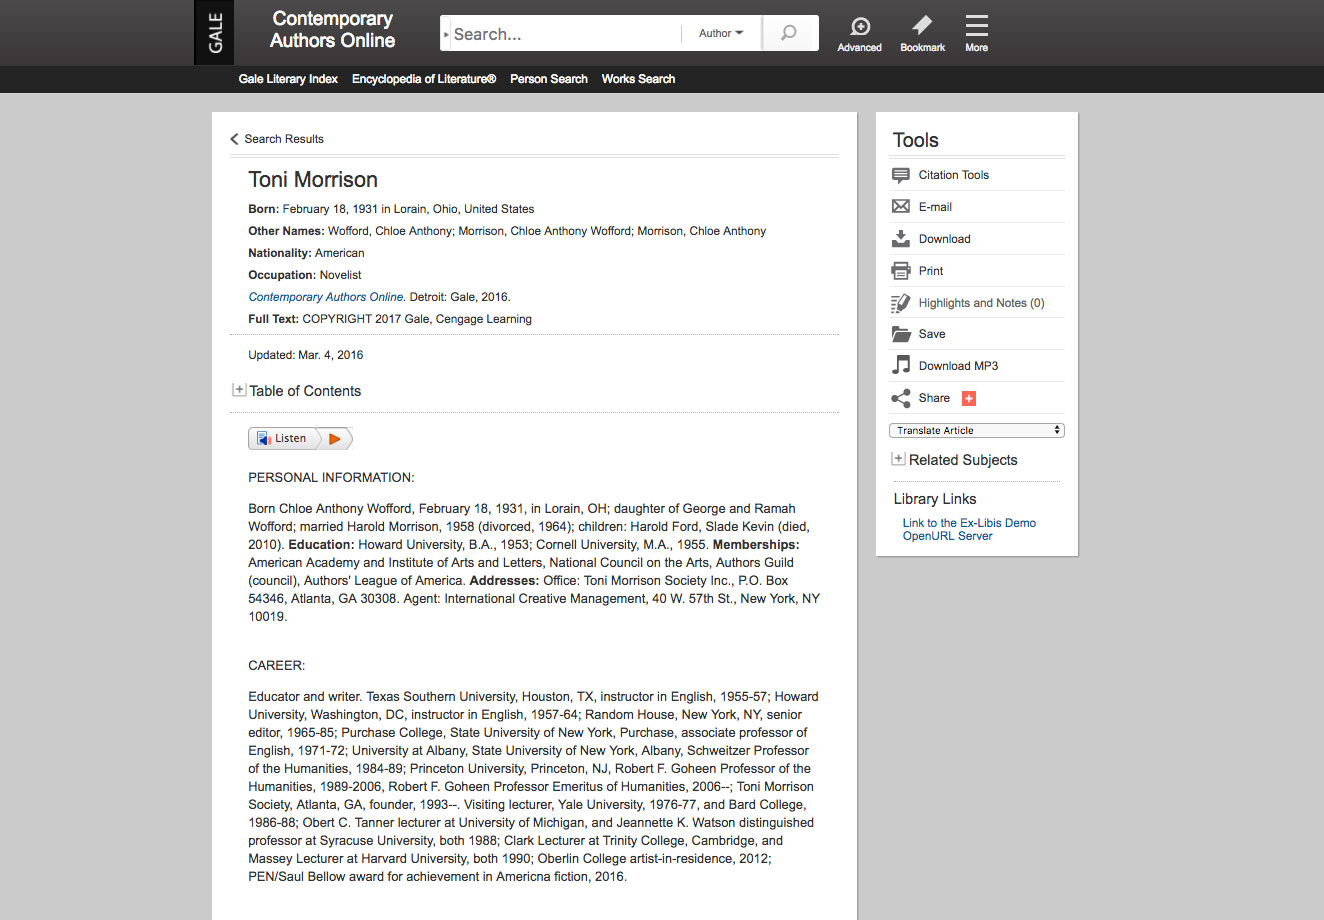Open Contemporary Authors Online source link

click(326, 297)
